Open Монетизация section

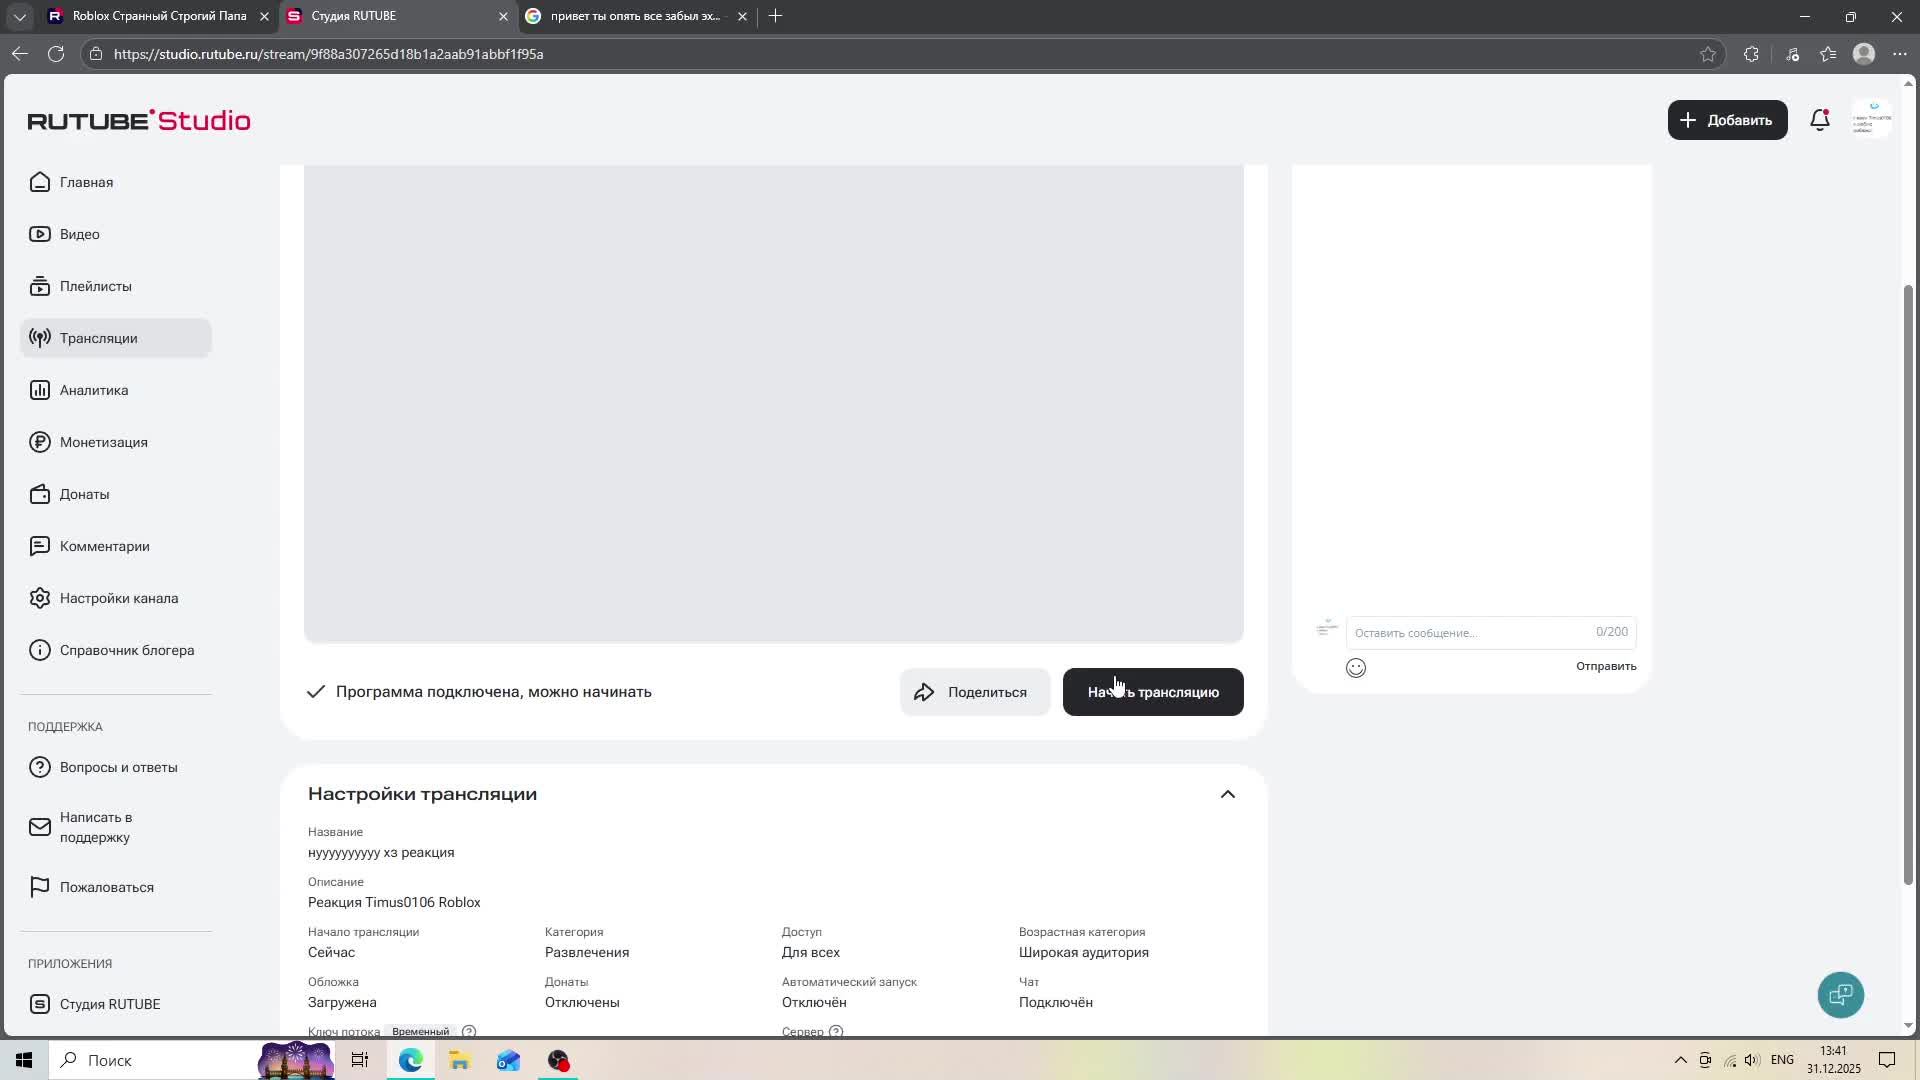pos(103,442)
